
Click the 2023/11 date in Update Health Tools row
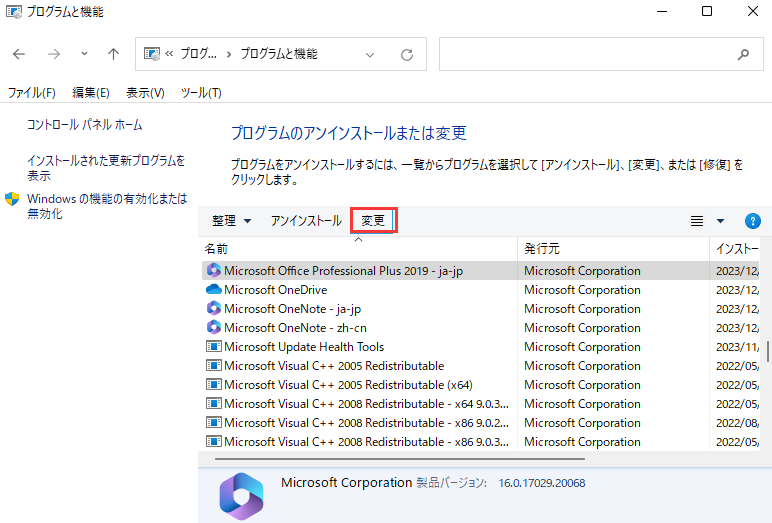pyautogui.click(x=738, y=347)
